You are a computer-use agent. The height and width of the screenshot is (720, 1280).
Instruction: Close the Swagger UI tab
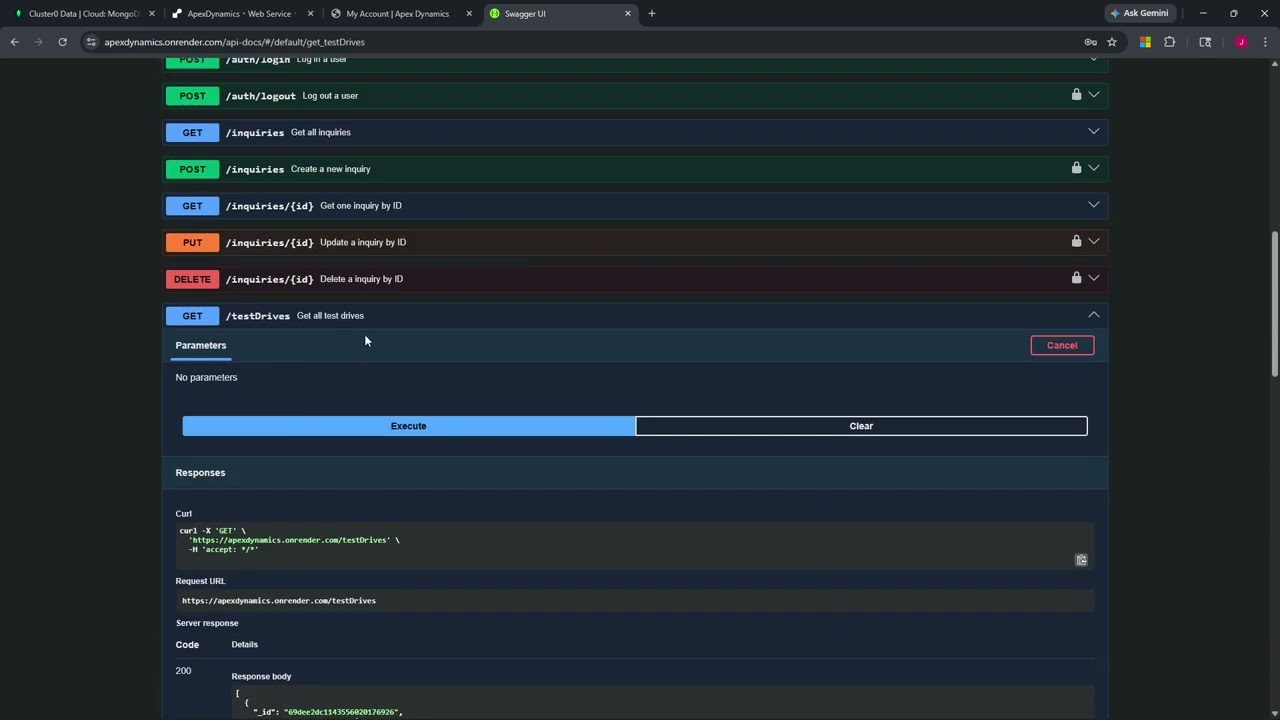(628, 14)
